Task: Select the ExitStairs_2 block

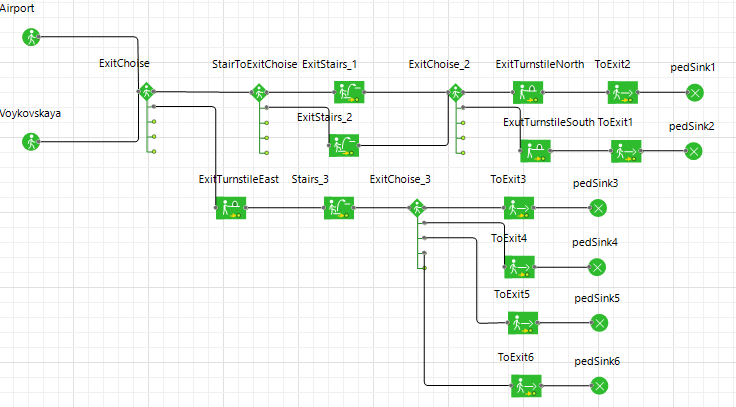Action: 344,146
